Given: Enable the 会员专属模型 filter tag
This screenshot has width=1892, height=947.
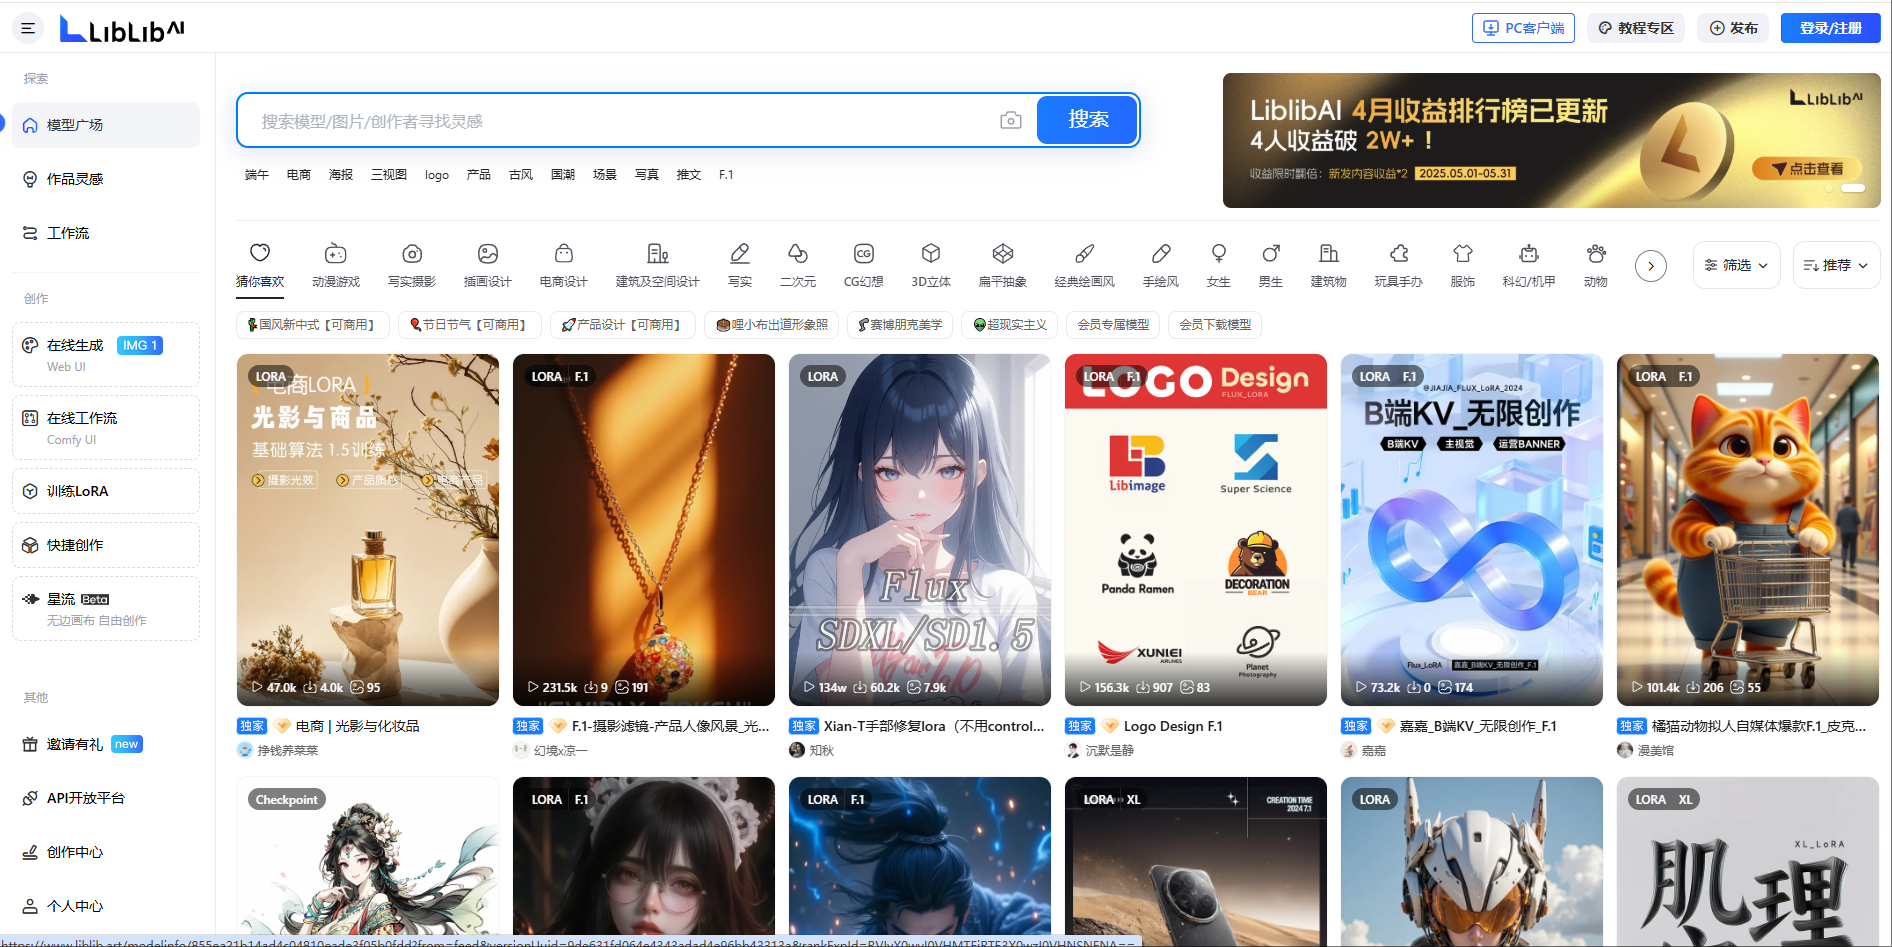Looking at the screenshot, I should click(x=1113, y=325).
